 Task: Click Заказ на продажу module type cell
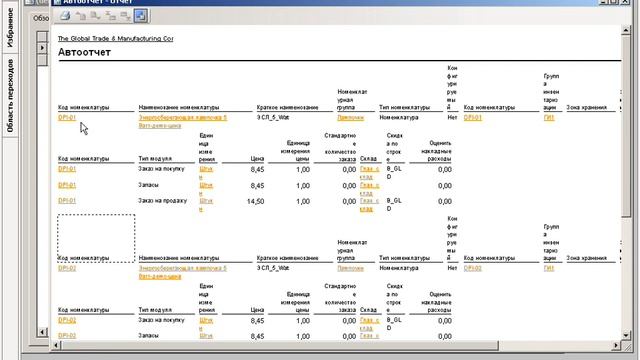162,201
